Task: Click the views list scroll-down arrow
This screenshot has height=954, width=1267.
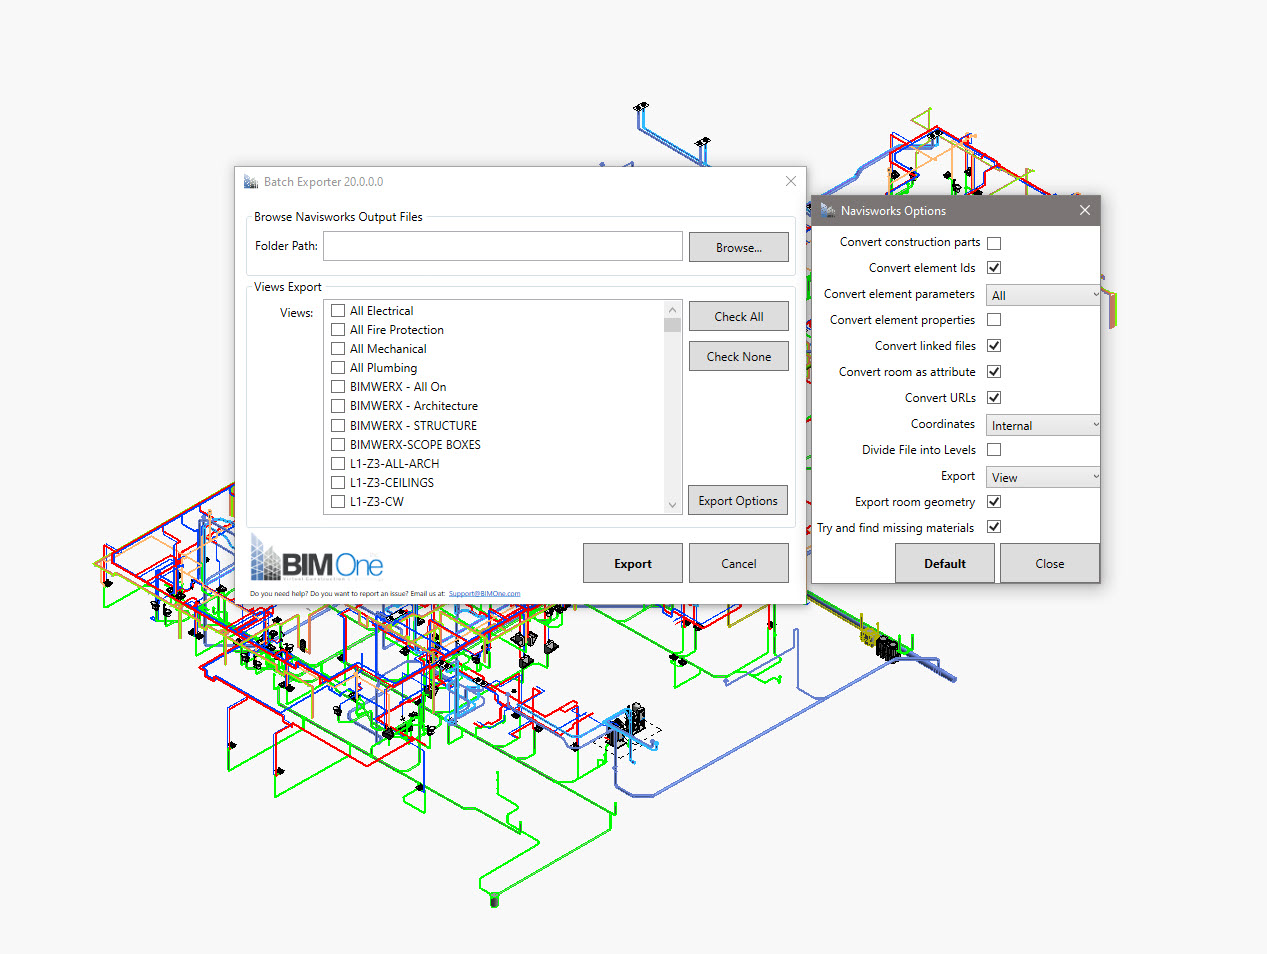Action: coord(672,505)
